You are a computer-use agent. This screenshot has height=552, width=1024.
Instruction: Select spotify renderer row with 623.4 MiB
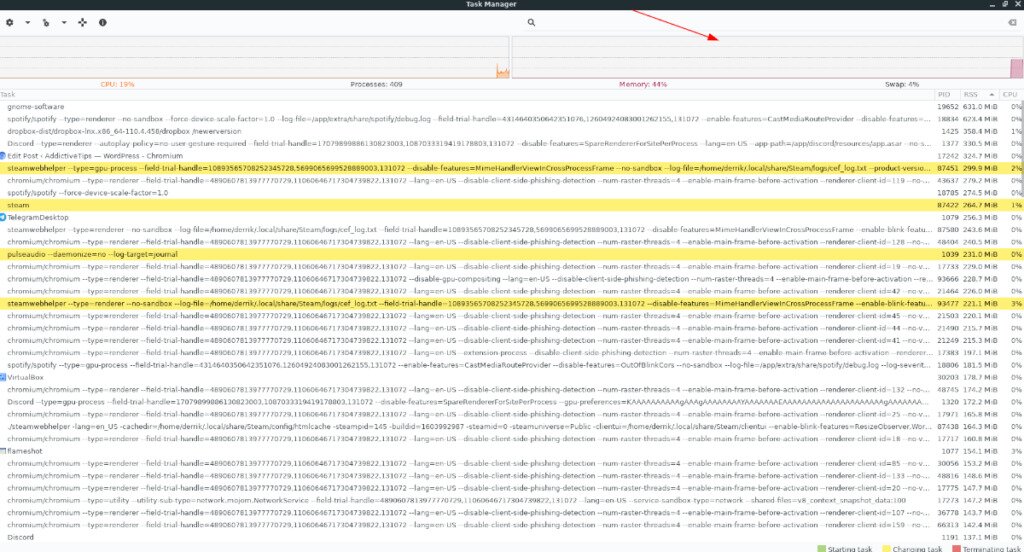tap(512, 119)
